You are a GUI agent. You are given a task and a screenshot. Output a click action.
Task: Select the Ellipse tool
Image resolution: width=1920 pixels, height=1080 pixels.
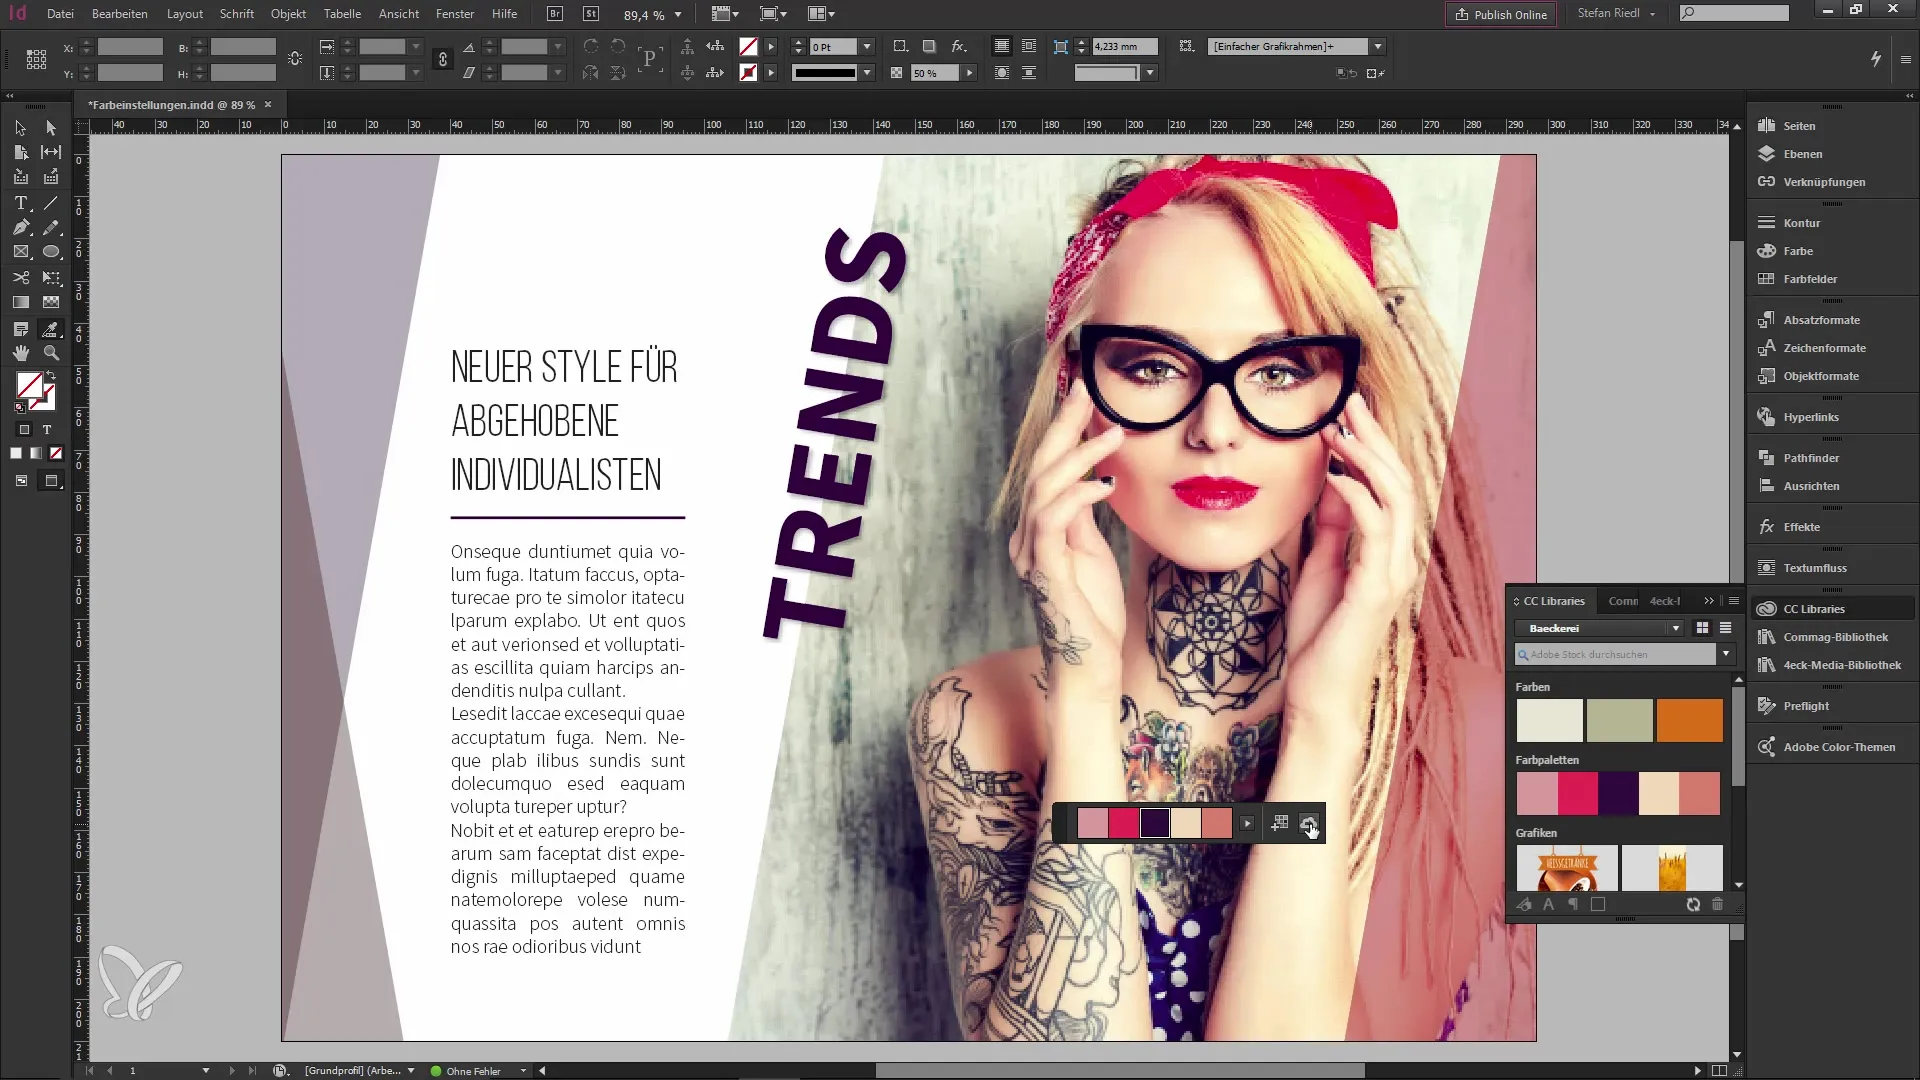pos(51,252)
